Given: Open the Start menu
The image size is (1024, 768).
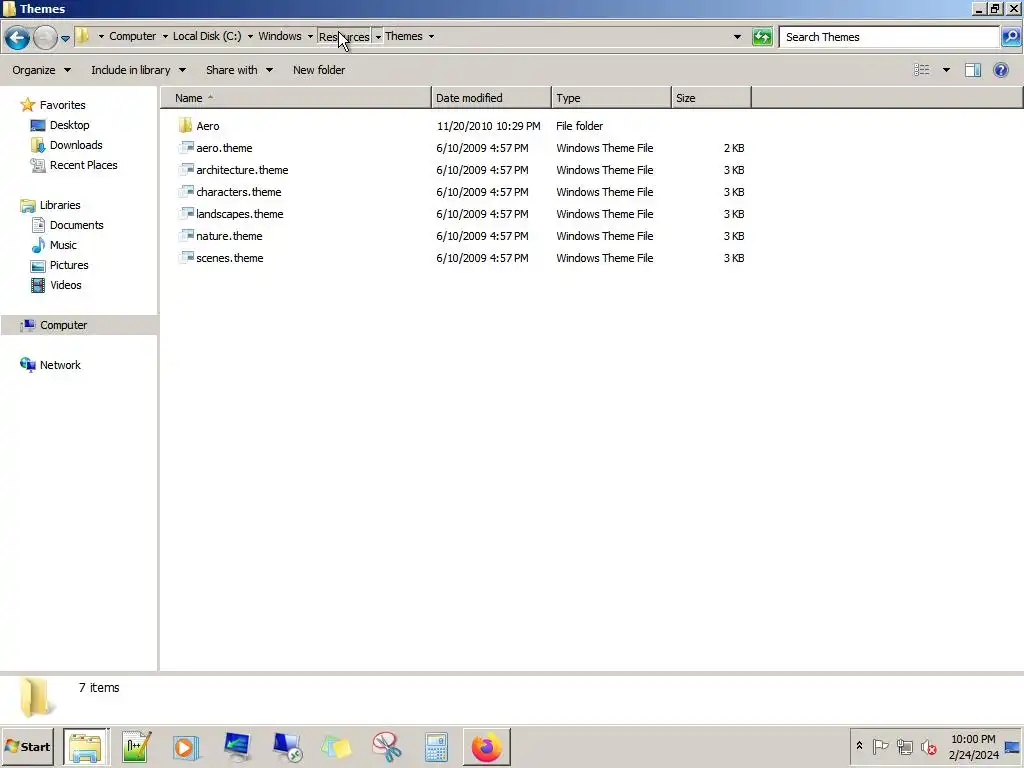Looking at the screenshot, I should [27, 746].
